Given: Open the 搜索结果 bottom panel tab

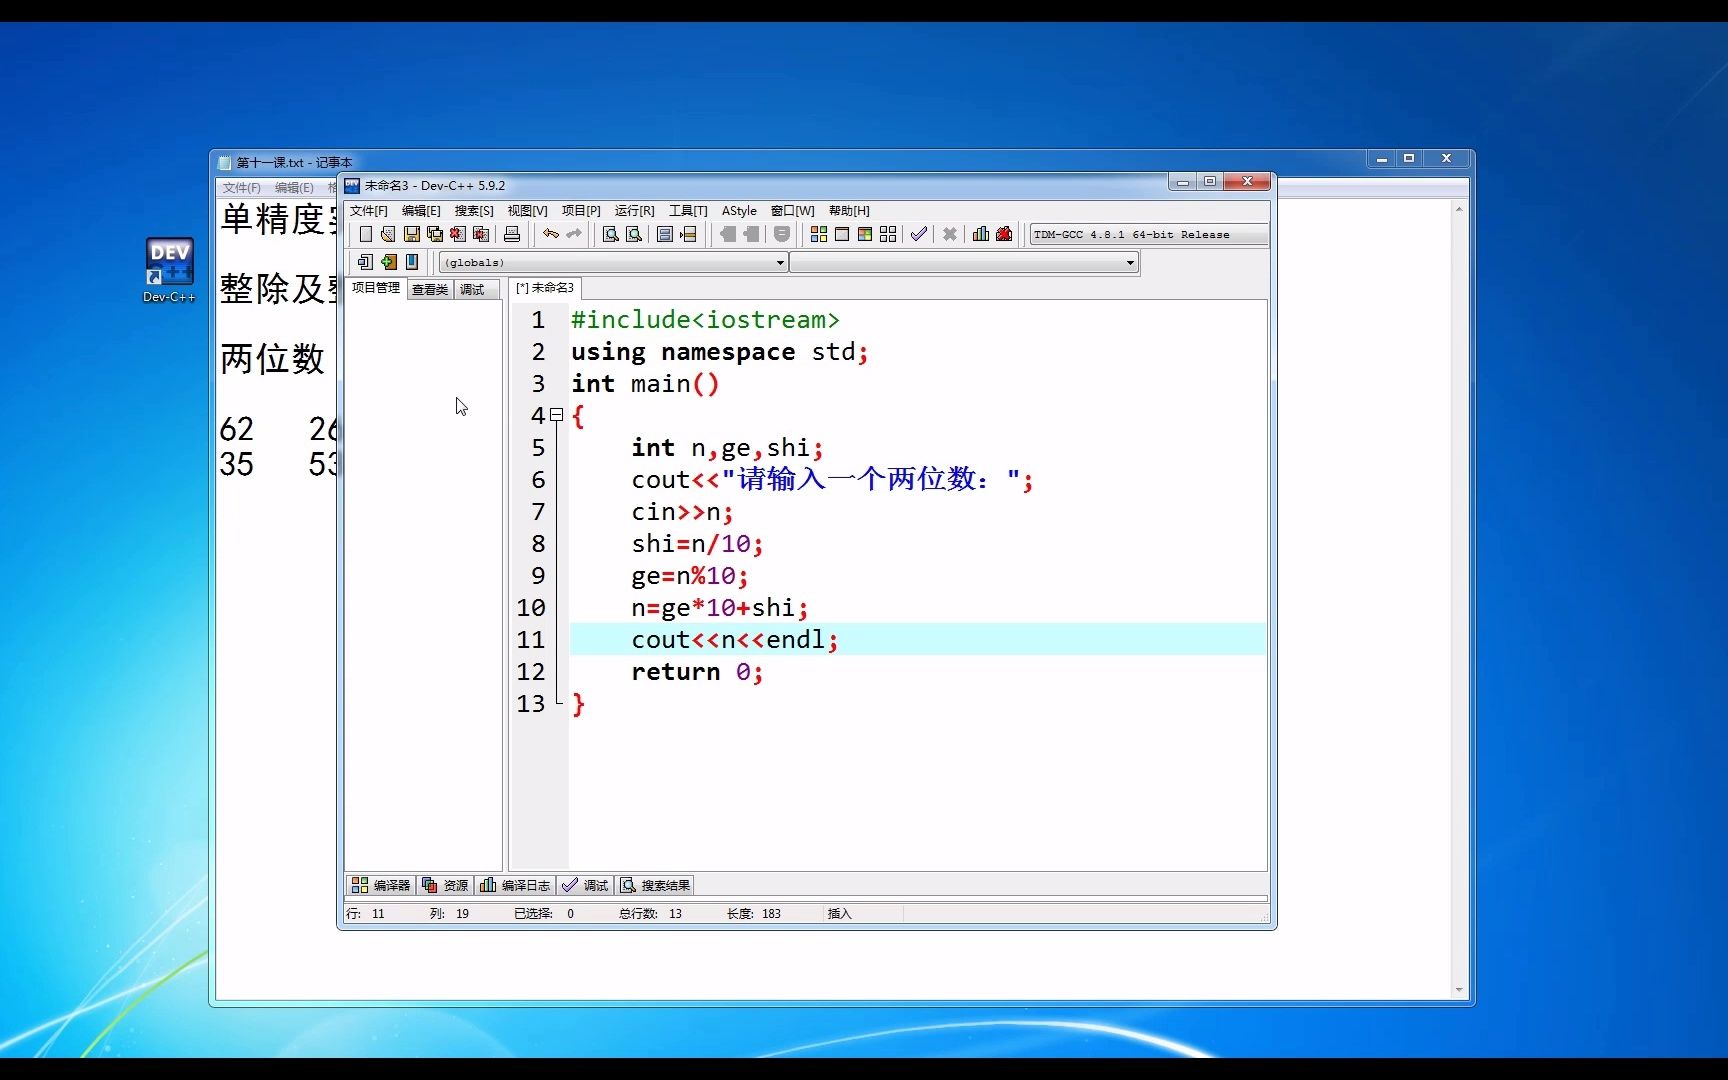Looking at the screenshot, I should coord(656,885).
